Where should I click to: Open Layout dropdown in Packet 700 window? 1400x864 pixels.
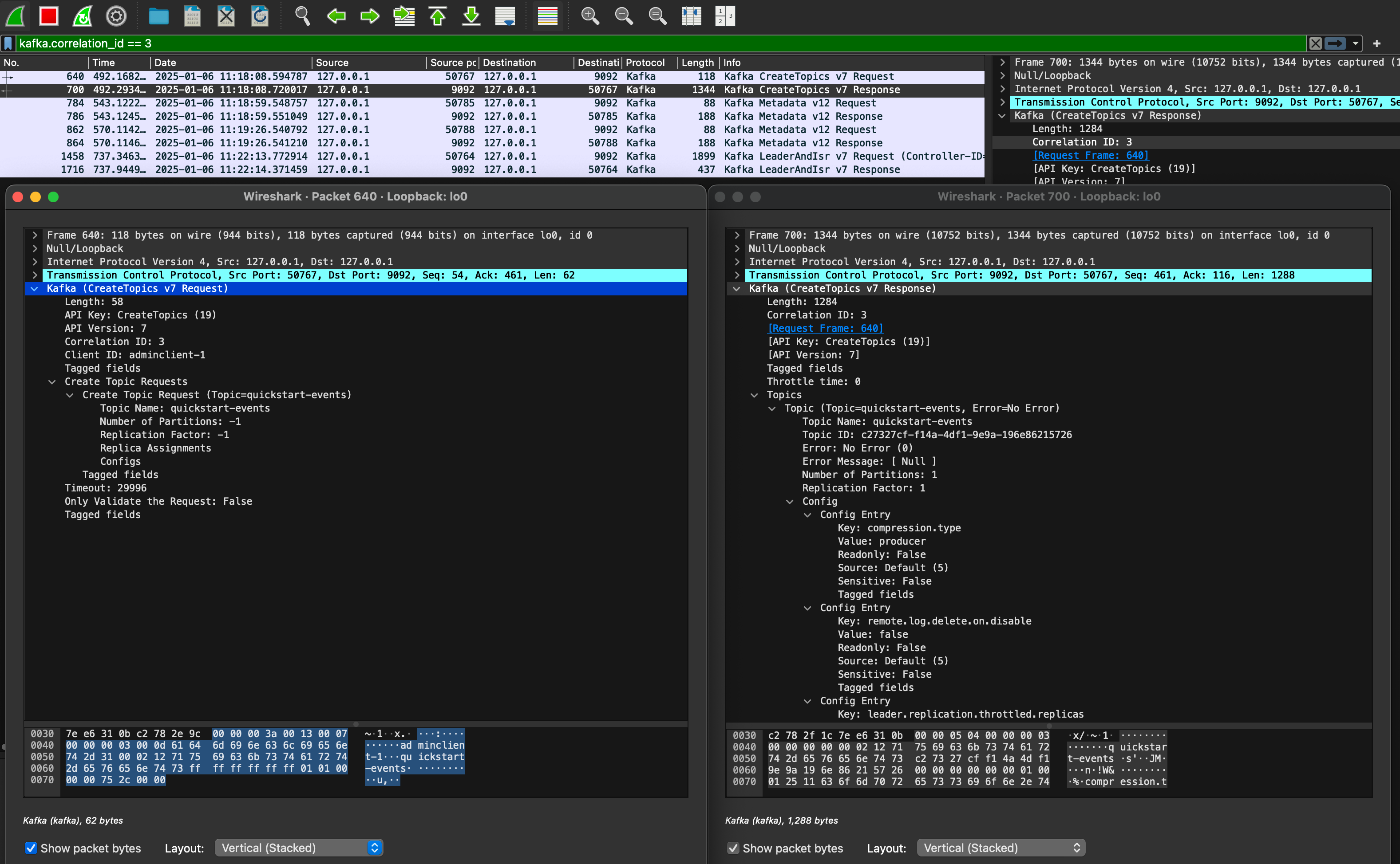click(x=1001, y=848)
